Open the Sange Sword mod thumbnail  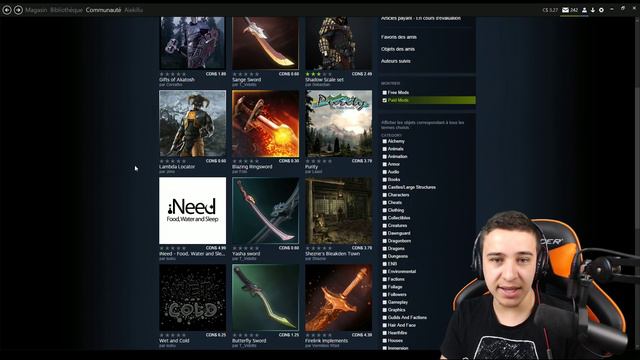coord(265,43)
